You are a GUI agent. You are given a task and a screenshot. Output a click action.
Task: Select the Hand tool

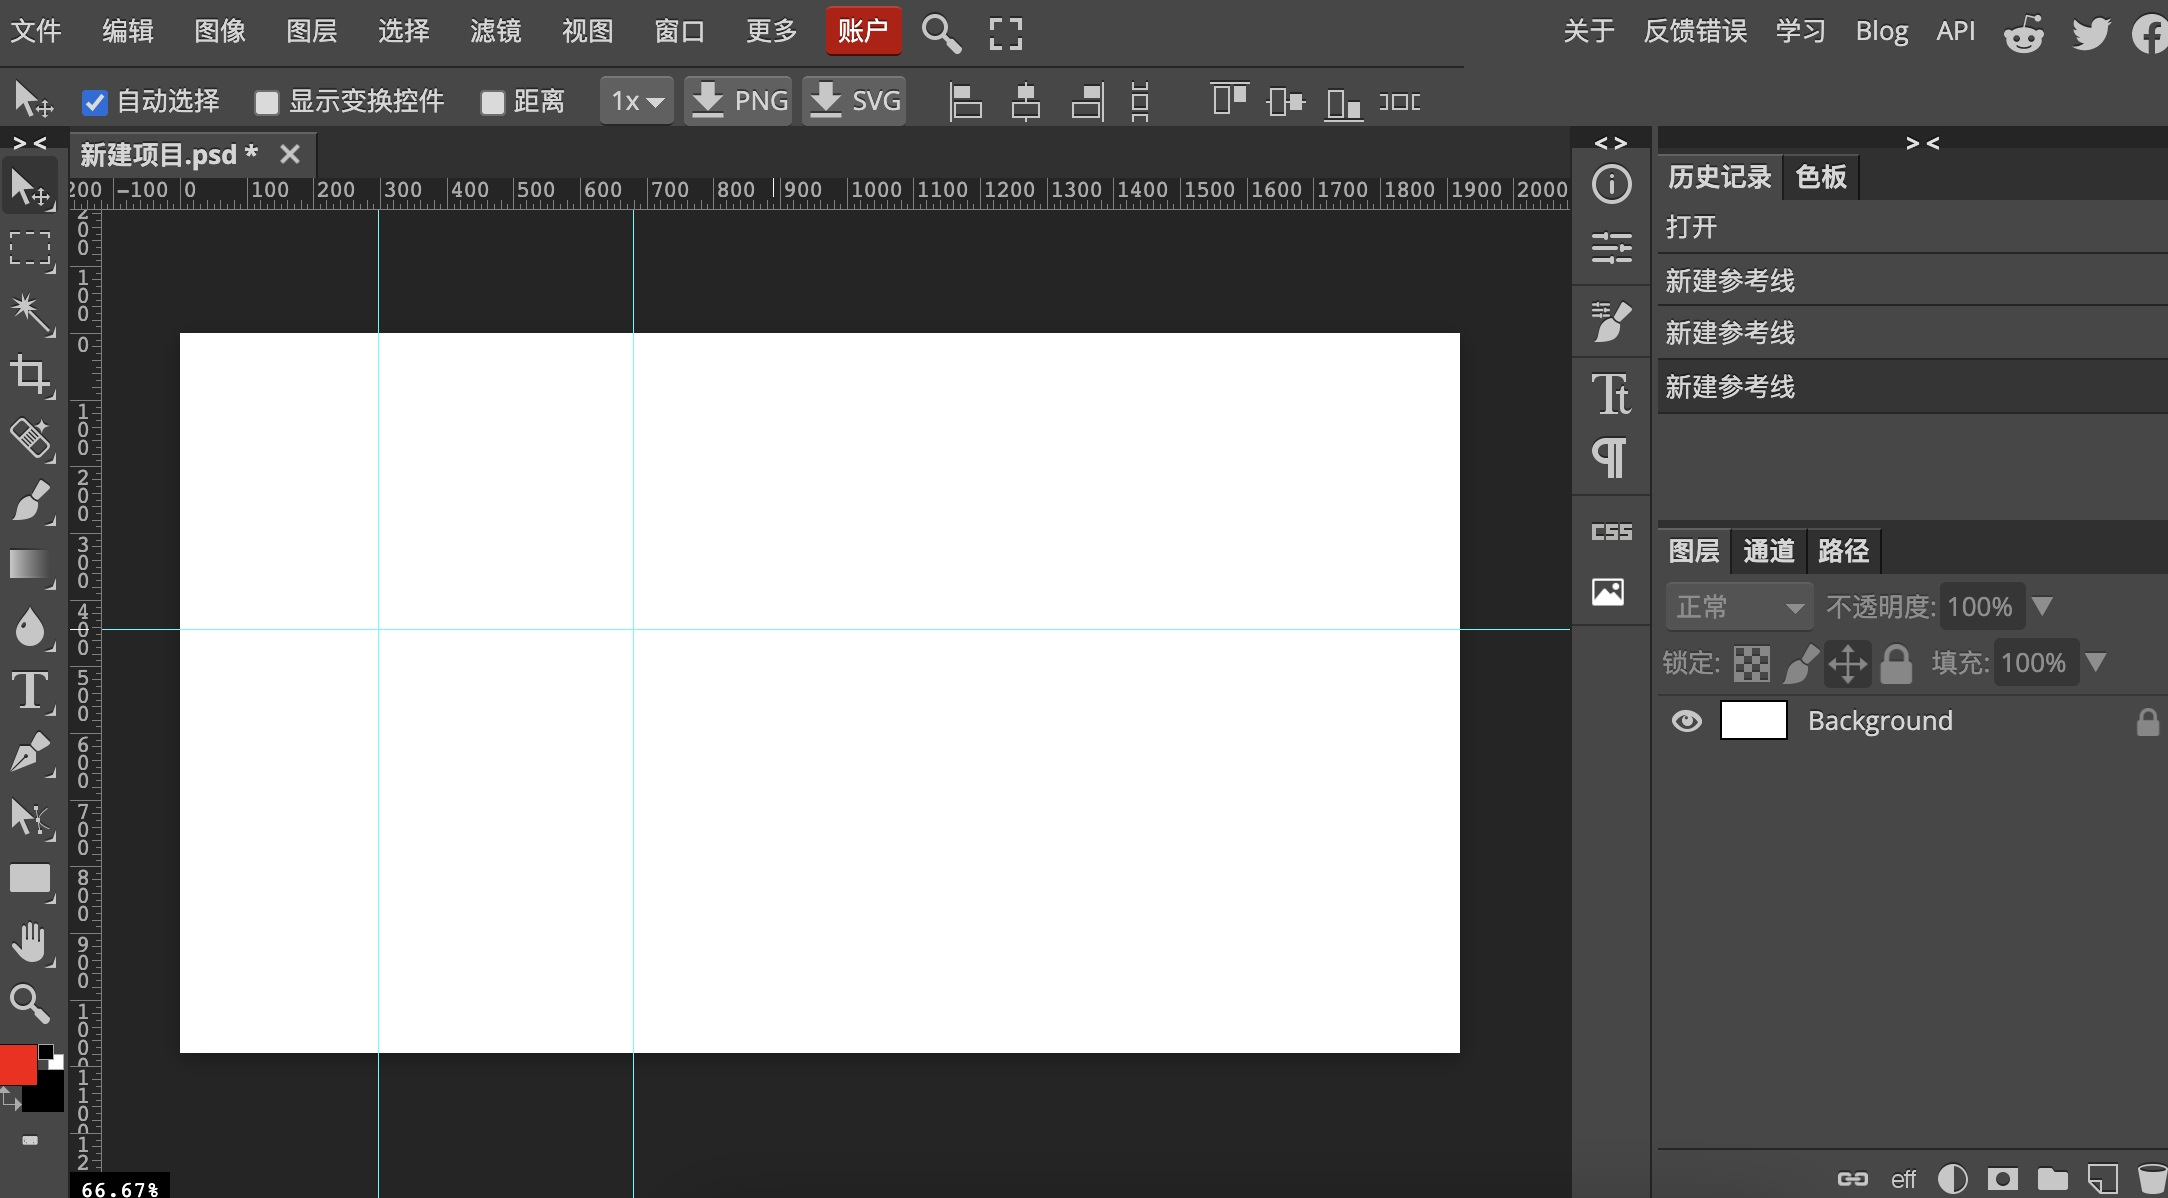(x=30, y=942)
